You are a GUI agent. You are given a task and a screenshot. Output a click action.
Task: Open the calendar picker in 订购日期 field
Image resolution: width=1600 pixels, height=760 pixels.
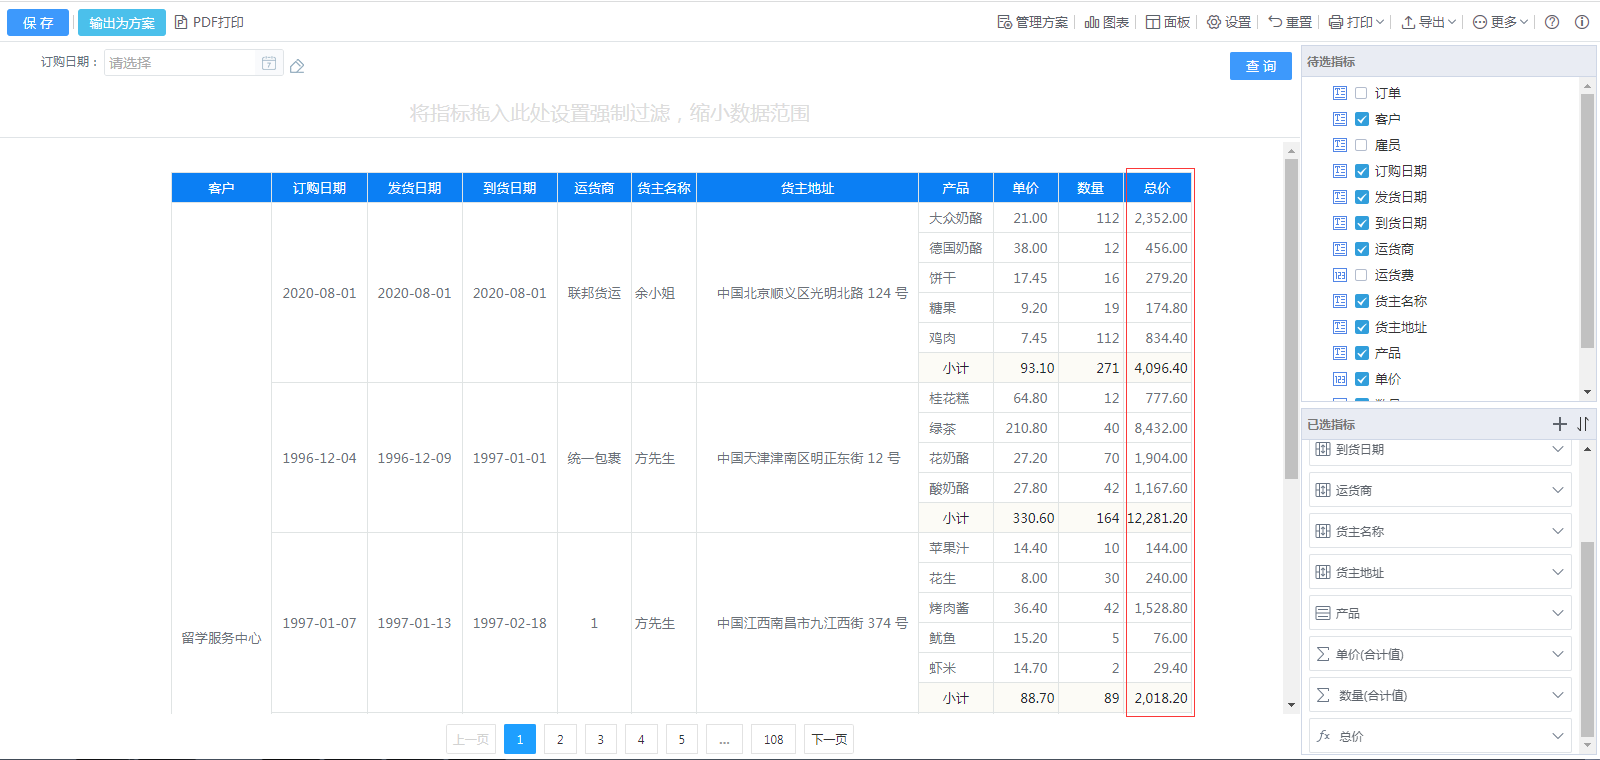(x=268, y=63)
